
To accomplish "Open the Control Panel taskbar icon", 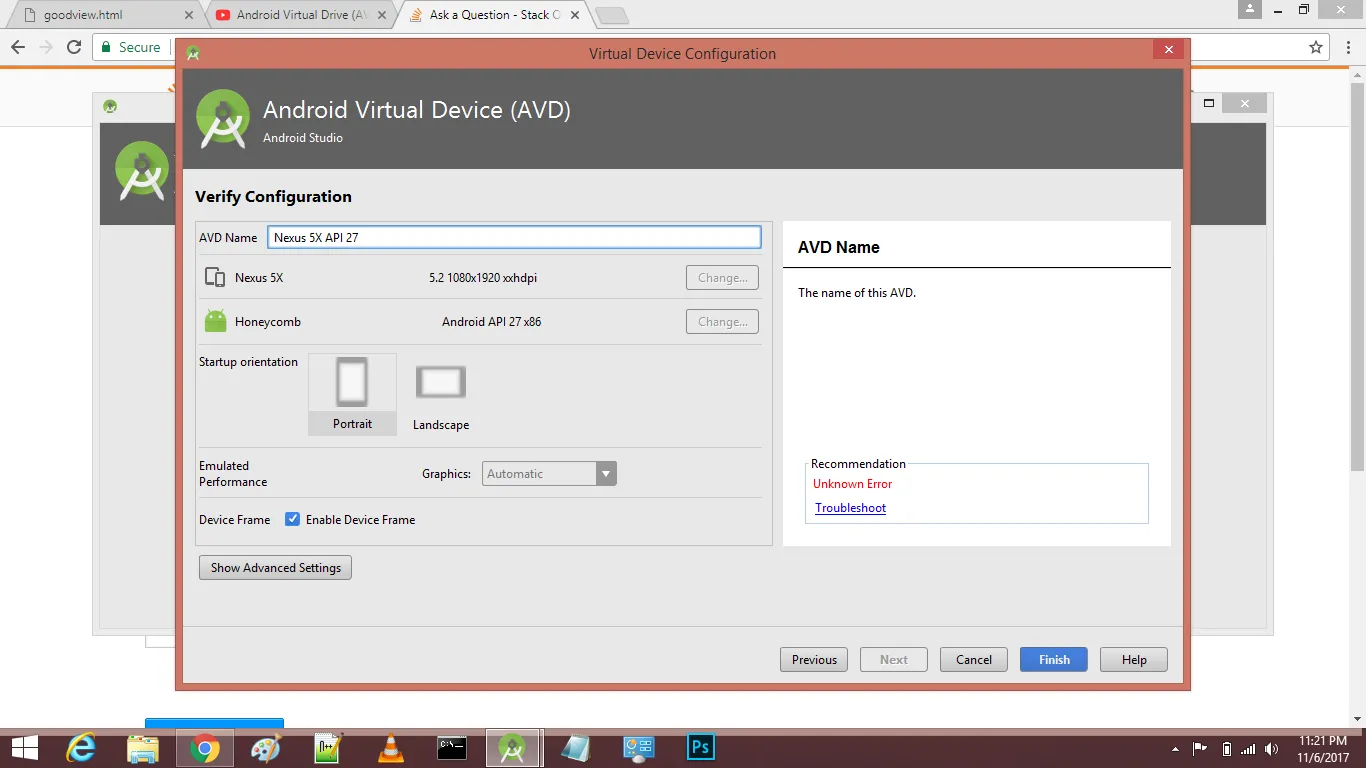I will [x=638, y=748].
